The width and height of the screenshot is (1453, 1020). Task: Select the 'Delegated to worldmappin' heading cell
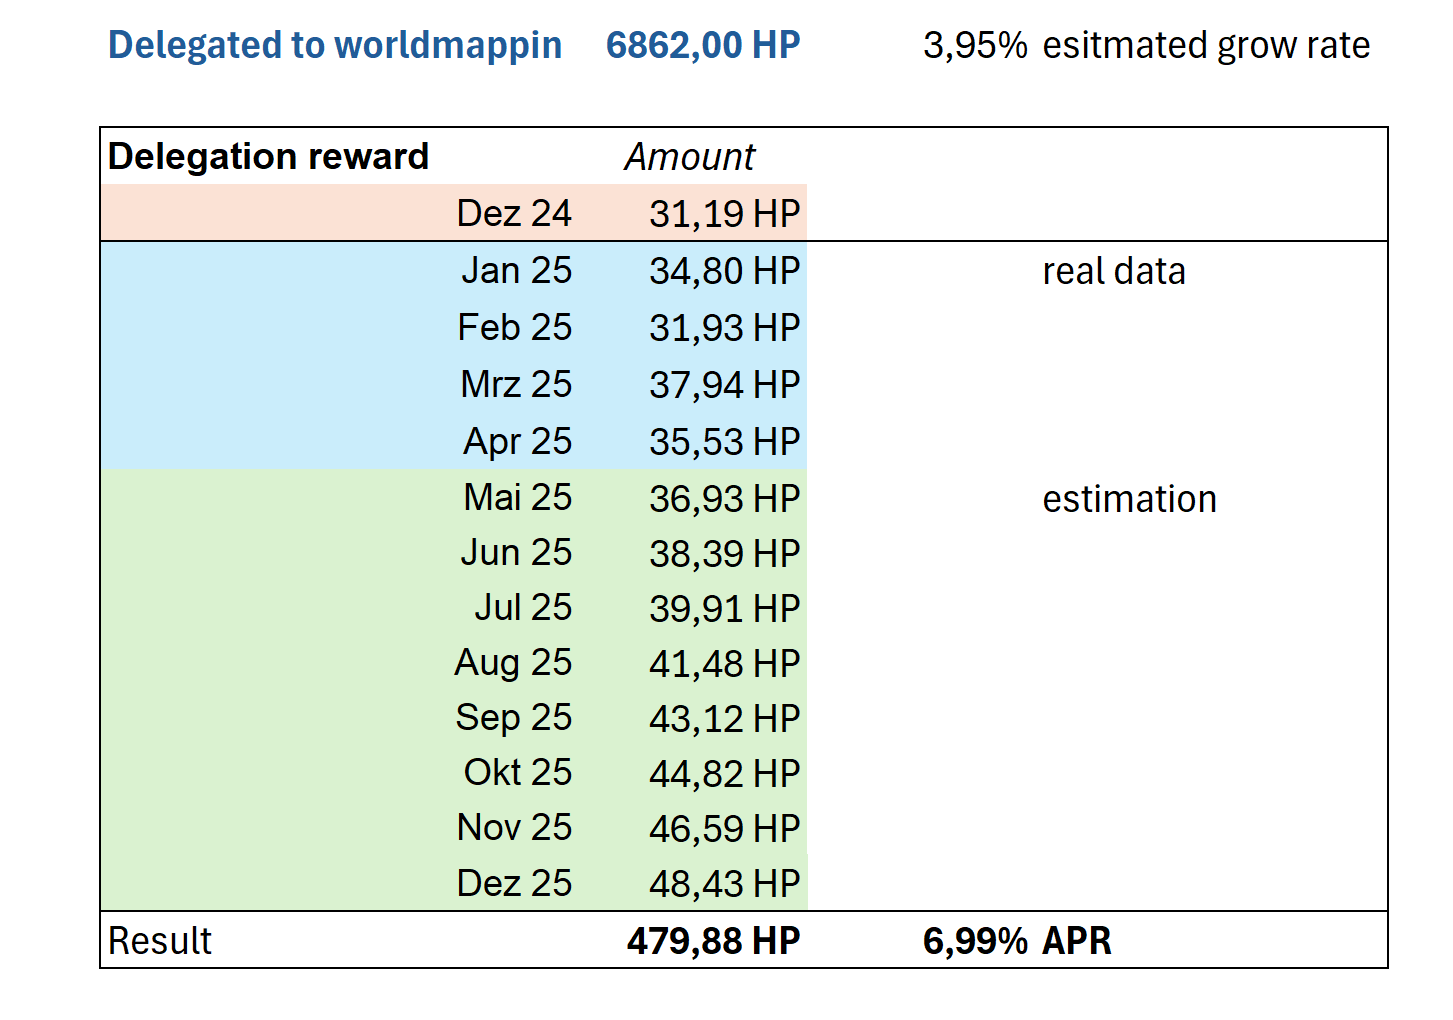(335, 45)
